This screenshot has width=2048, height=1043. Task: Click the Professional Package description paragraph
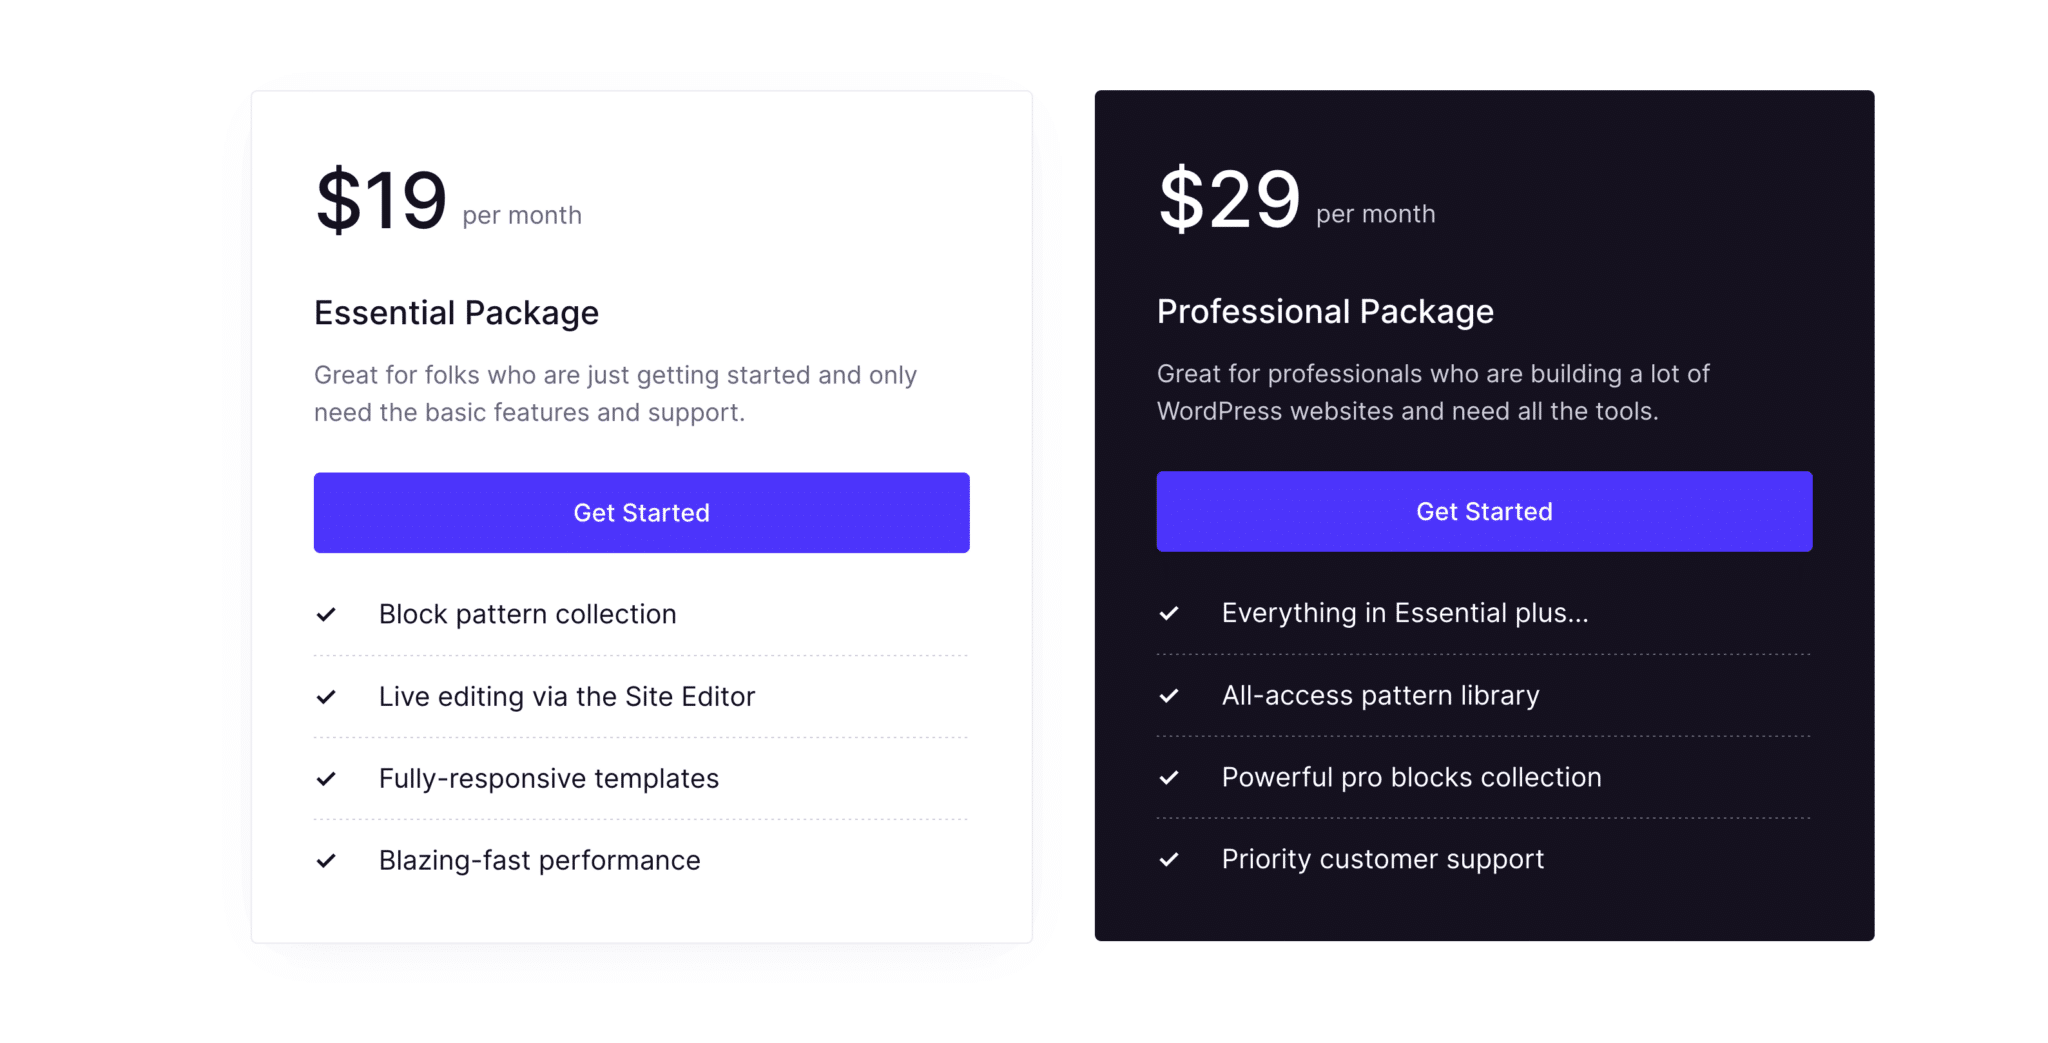point(1433,392)
